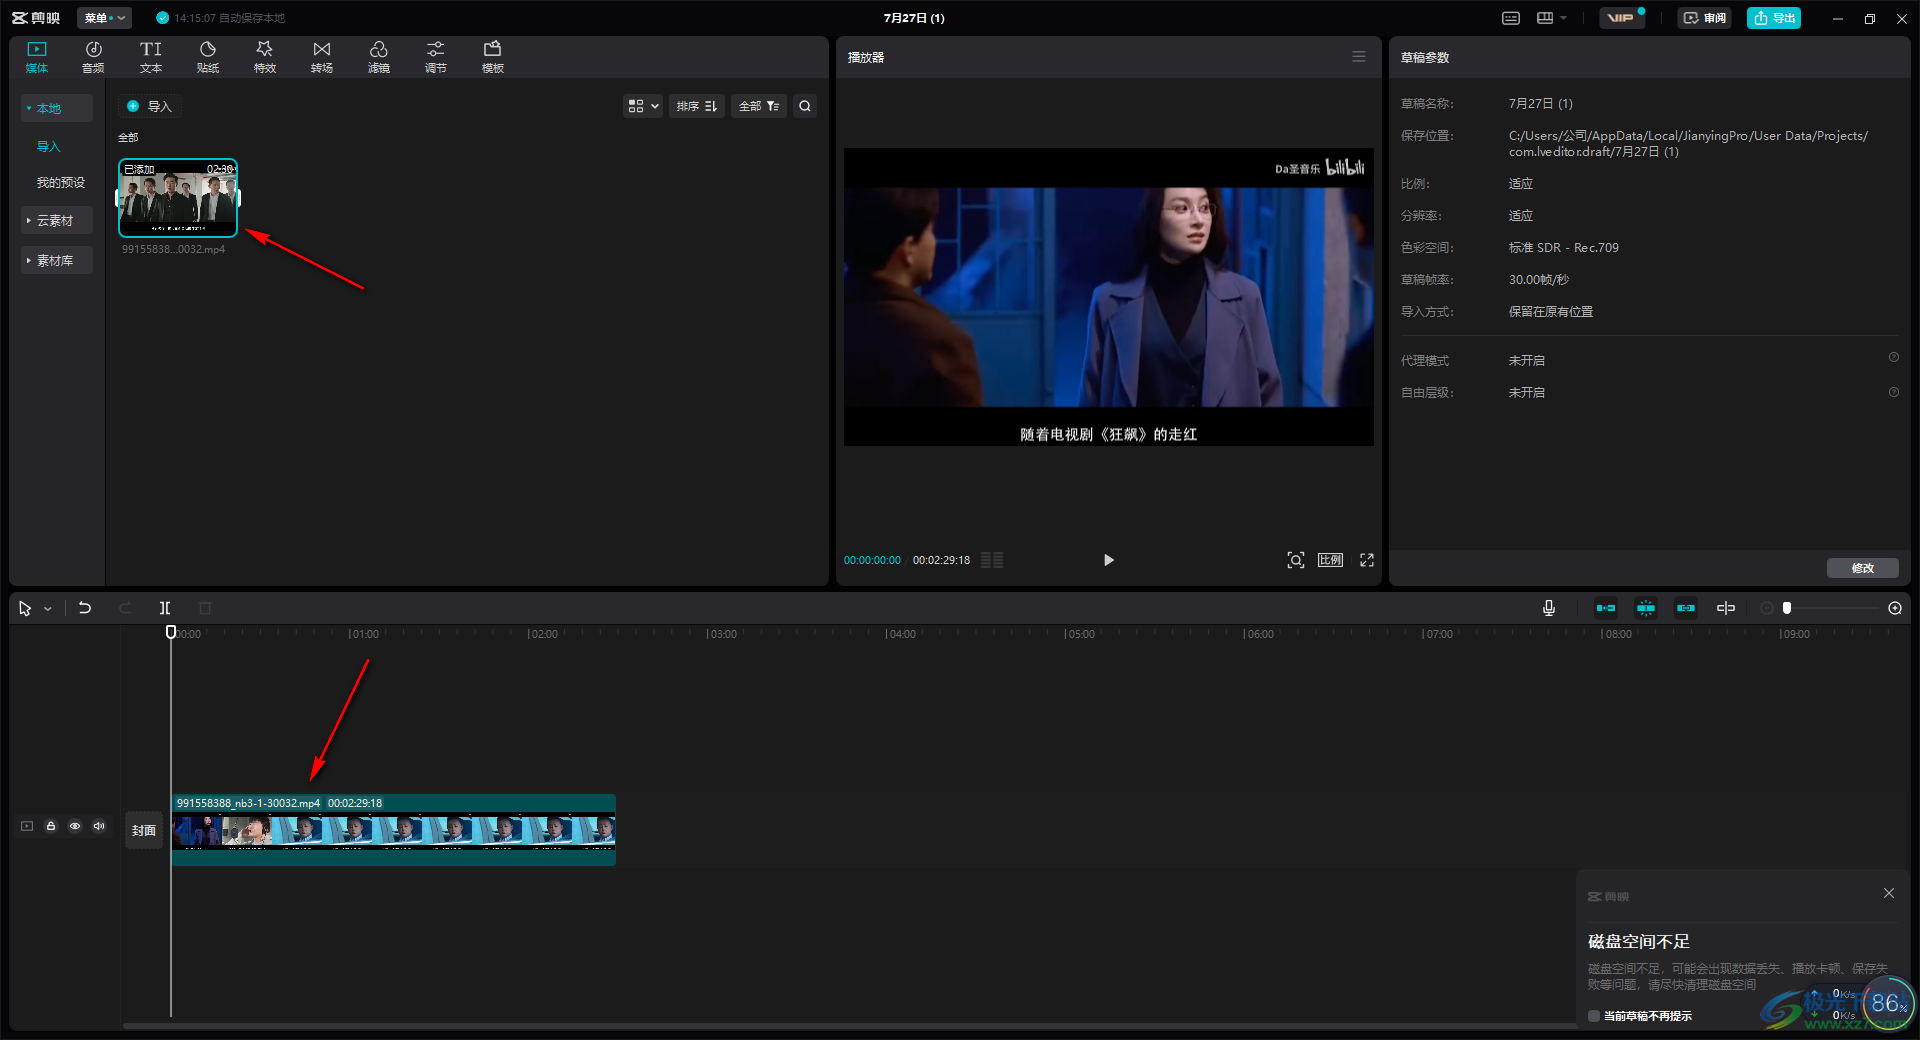This screenshot has height=1040, width=1920.
Task: Click the 自由层级 info icon
Action: click(1894, 392)
